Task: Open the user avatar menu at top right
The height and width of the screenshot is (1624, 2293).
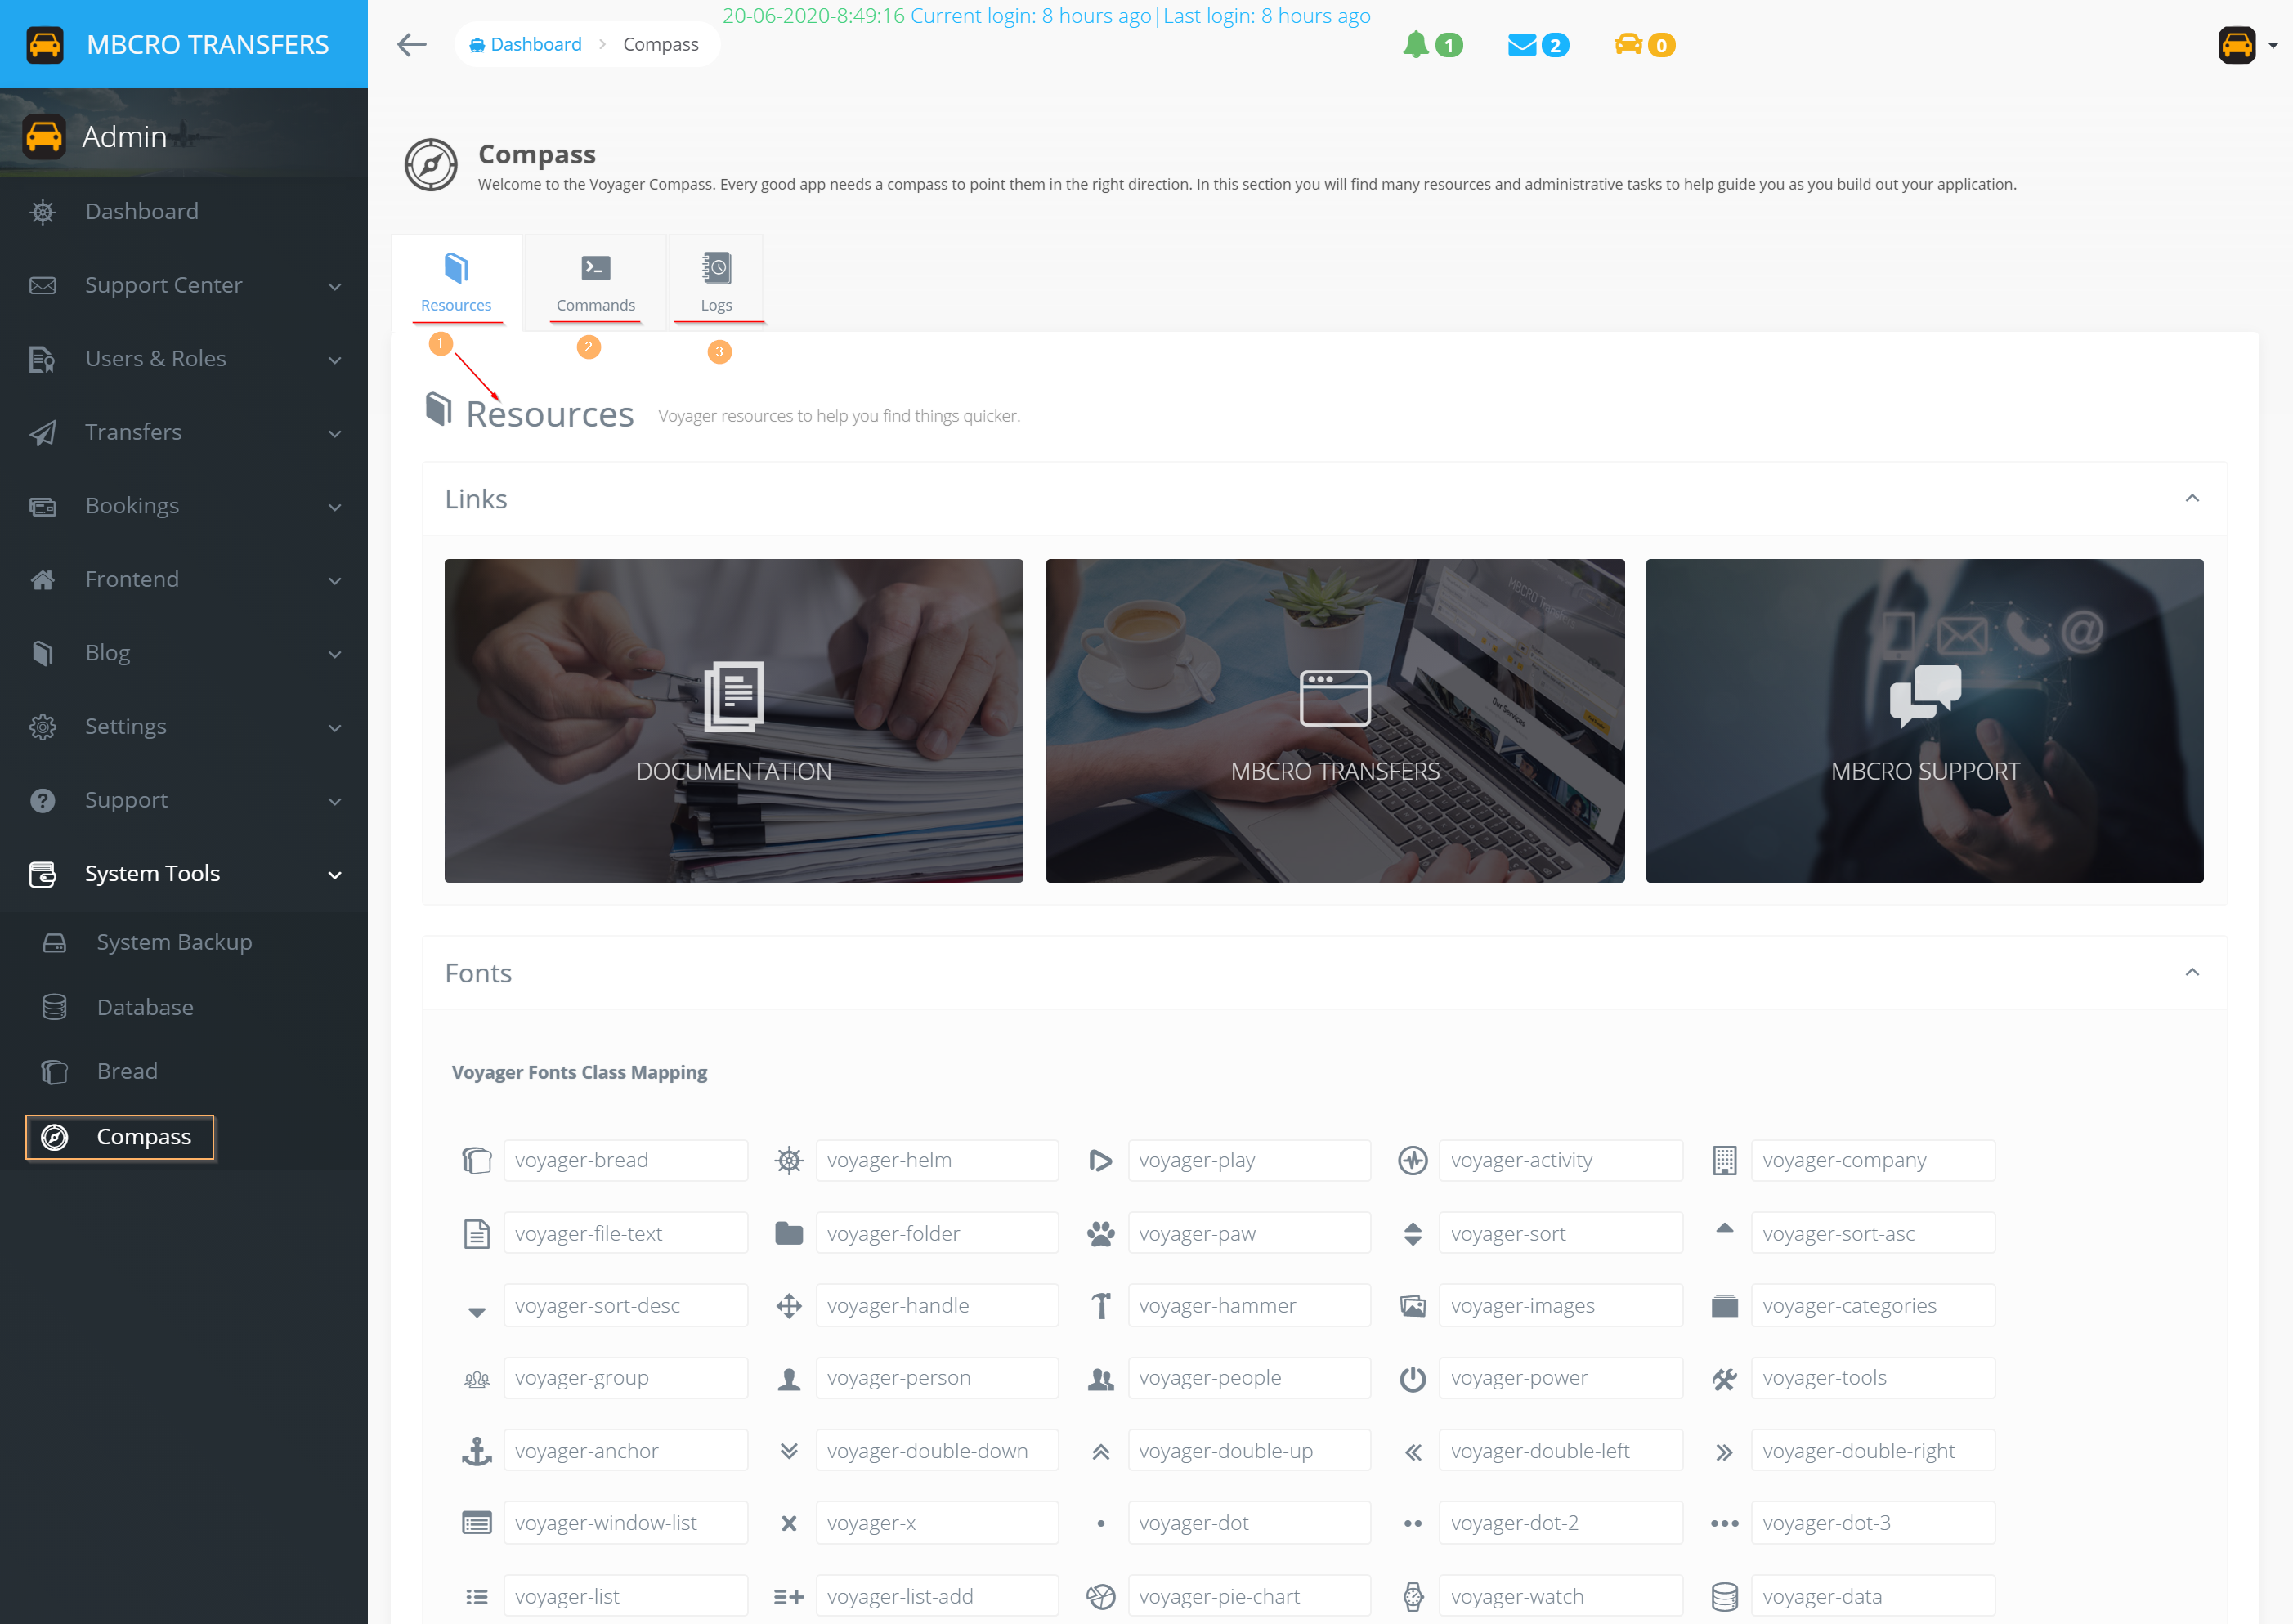Action: (x=2238, y=45)
